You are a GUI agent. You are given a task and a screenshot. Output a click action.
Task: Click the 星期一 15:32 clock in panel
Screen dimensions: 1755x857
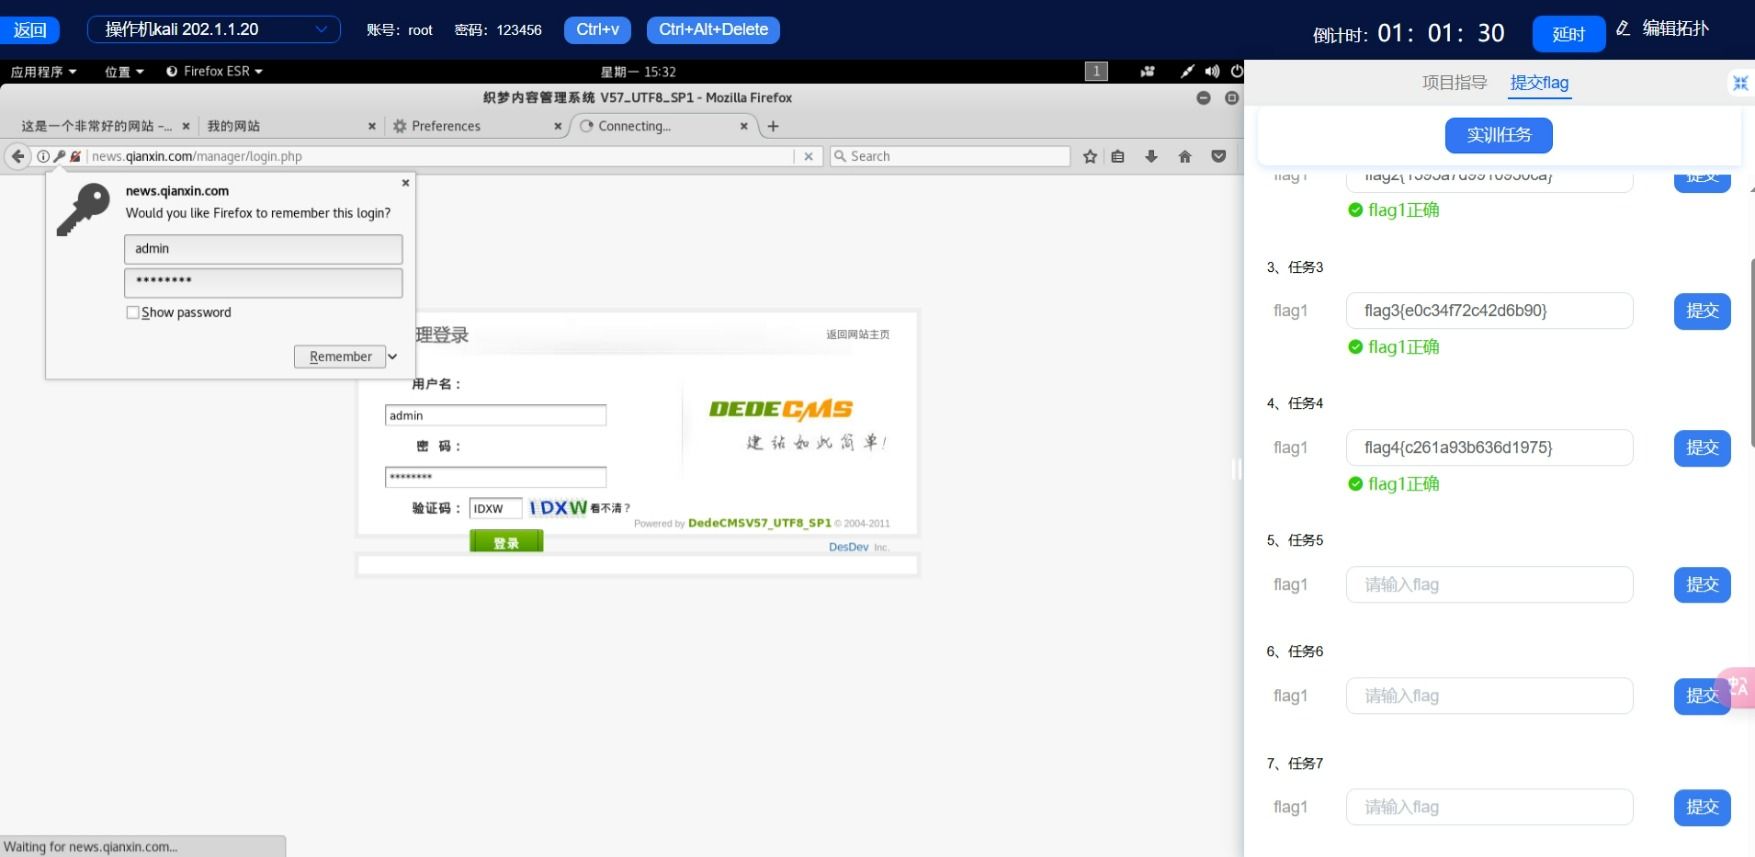[x=638, y=72]
